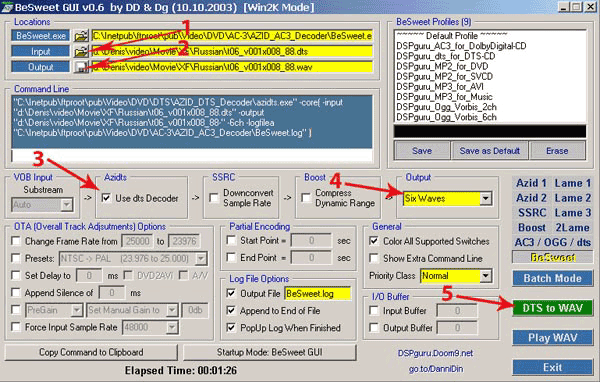Enable Input Buffer checkbox
Screen dimensions: 600x382
374,310
